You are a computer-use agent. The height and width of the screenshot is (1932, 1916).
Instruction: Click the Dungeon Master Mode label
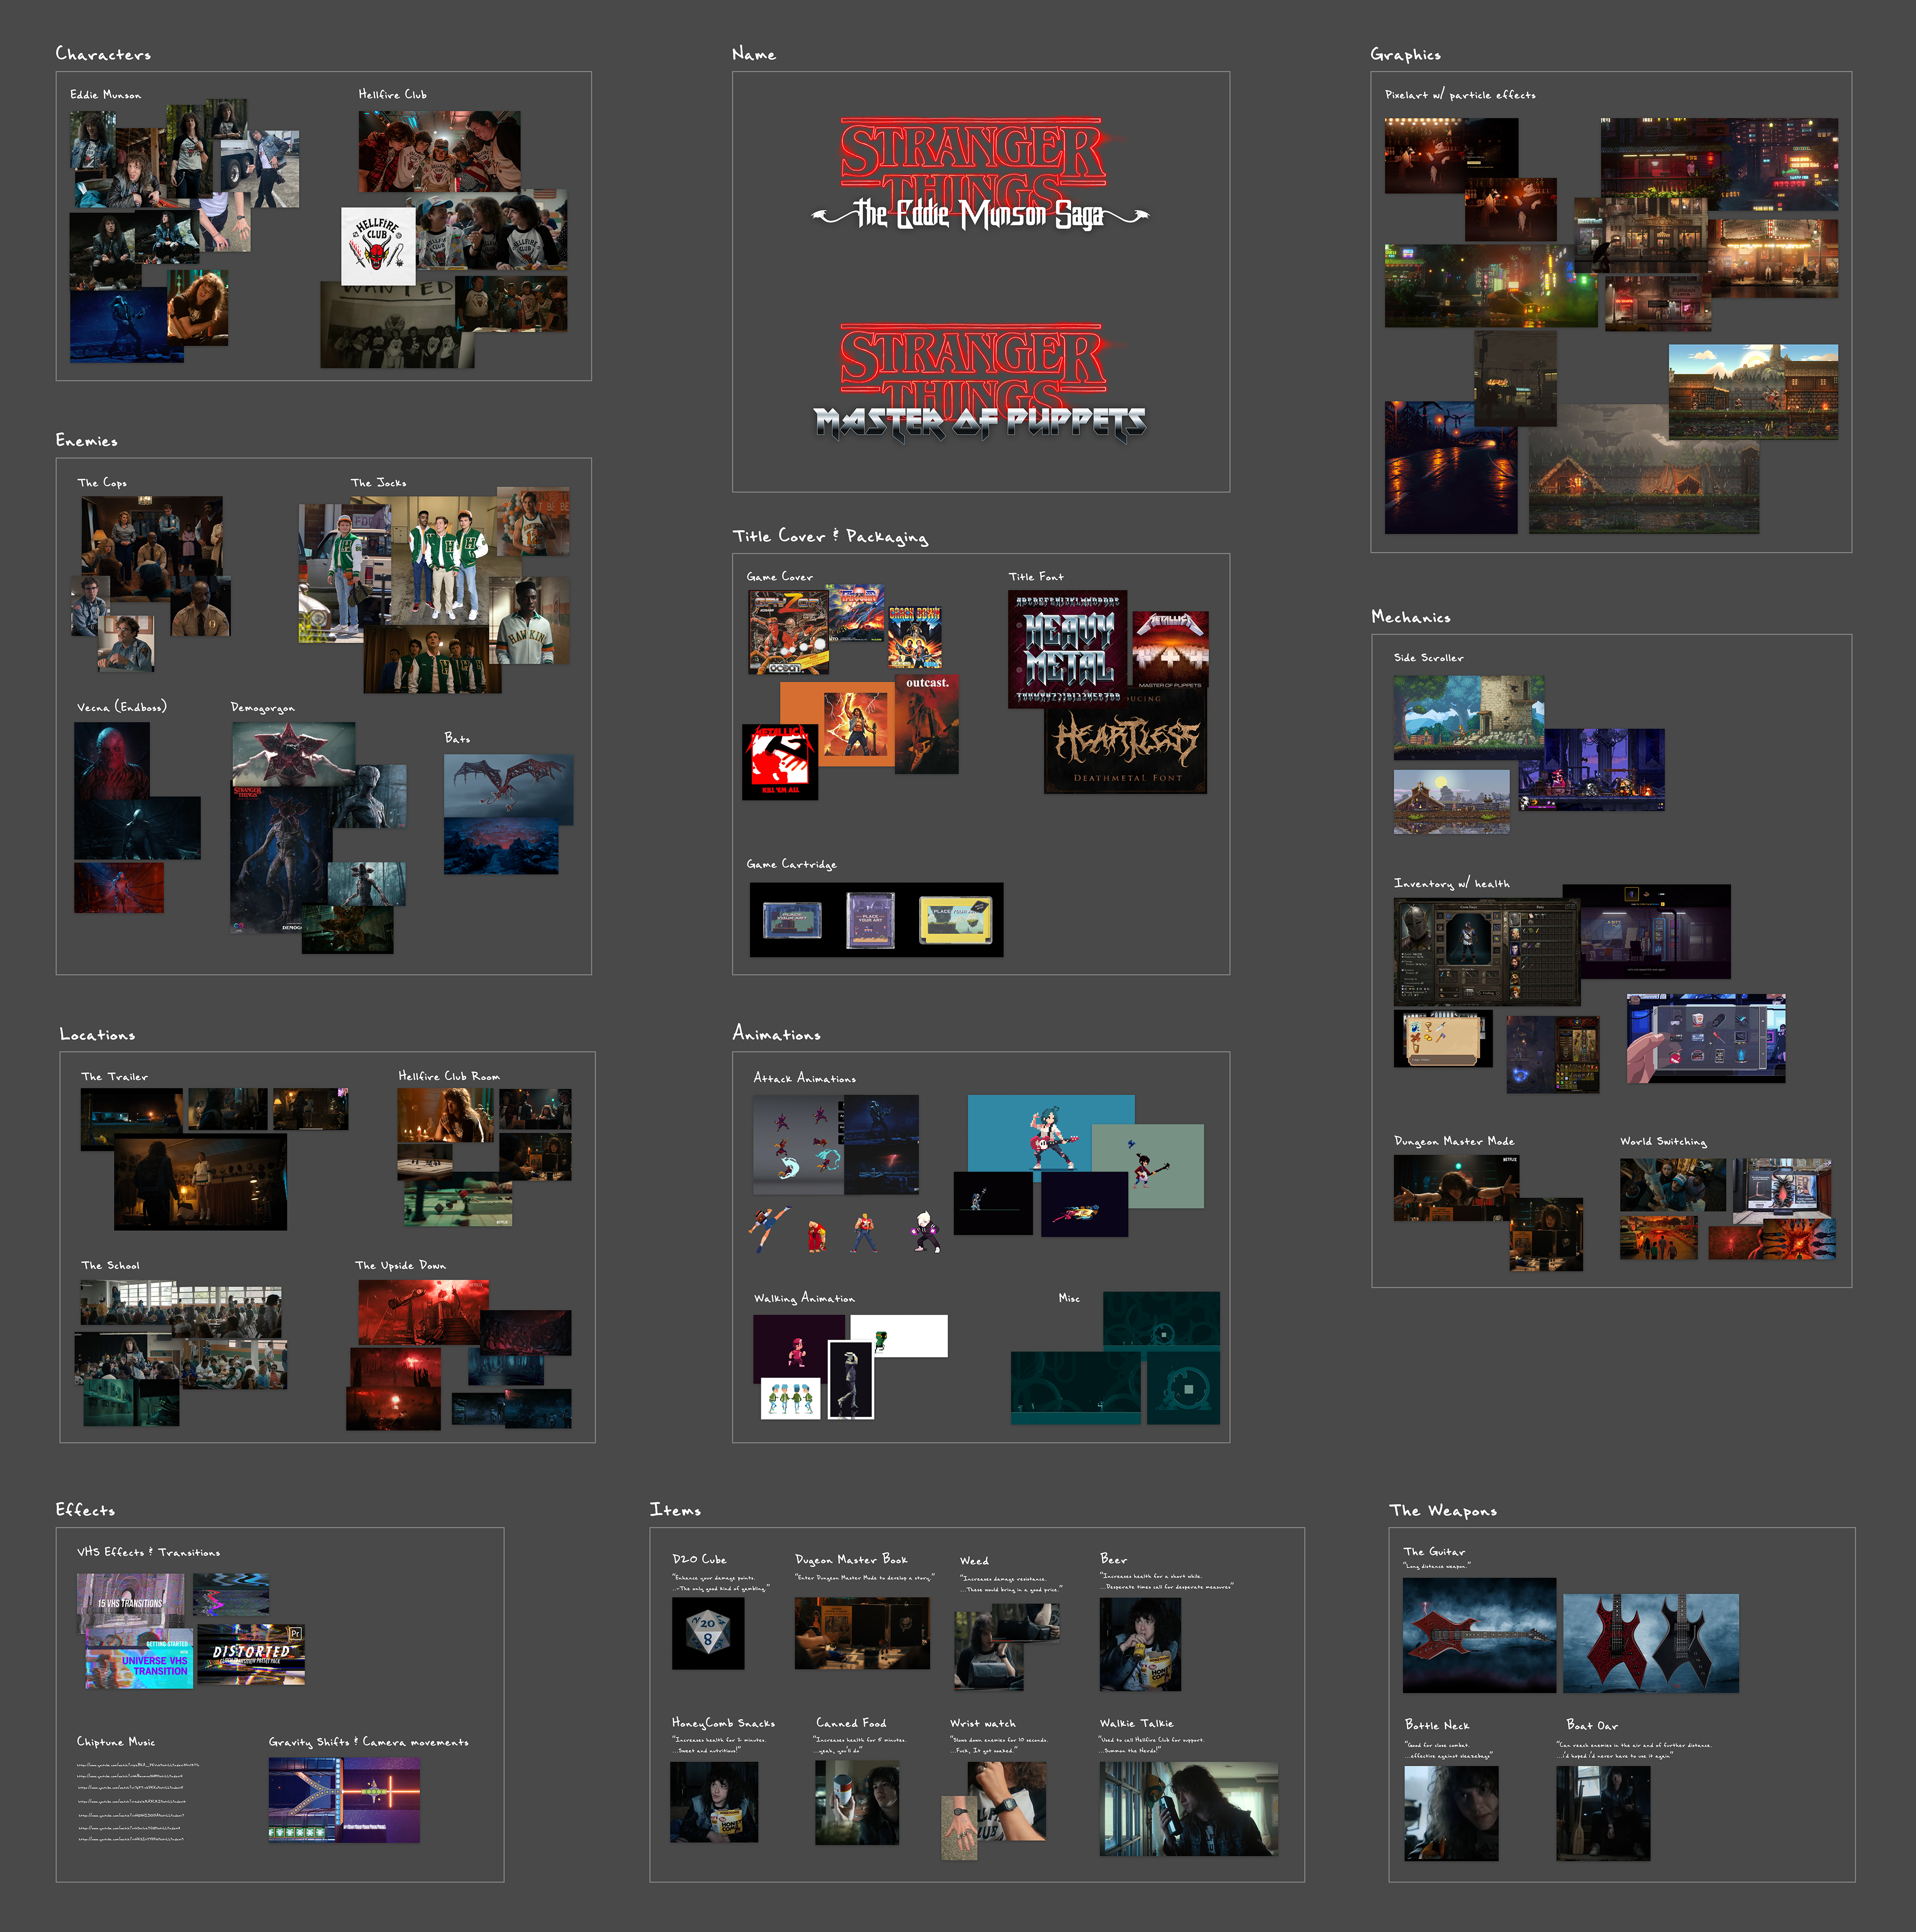(x=1454, y=1141)
